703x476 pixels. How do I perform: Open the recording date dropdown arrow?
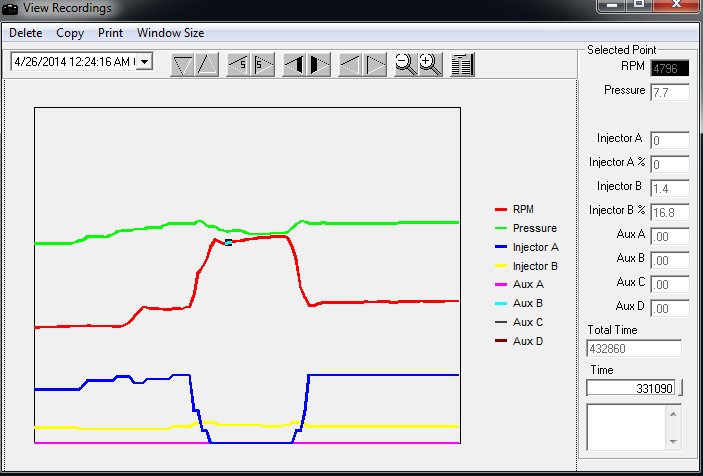click(x=144, y=61)
